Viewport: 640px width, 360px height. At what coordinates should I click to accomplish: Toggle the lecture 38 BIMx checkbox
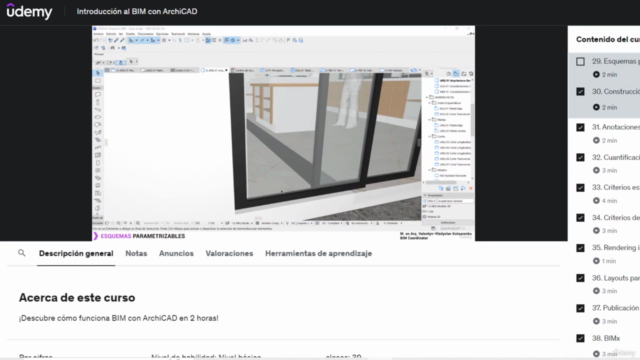580,338
